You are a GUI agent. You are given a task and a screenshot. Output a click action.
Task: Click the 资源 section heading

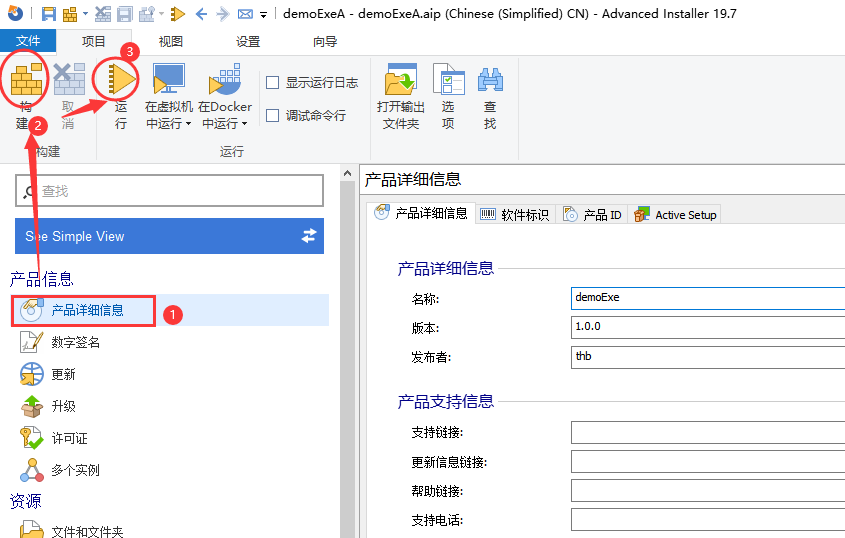click(25, 501)
